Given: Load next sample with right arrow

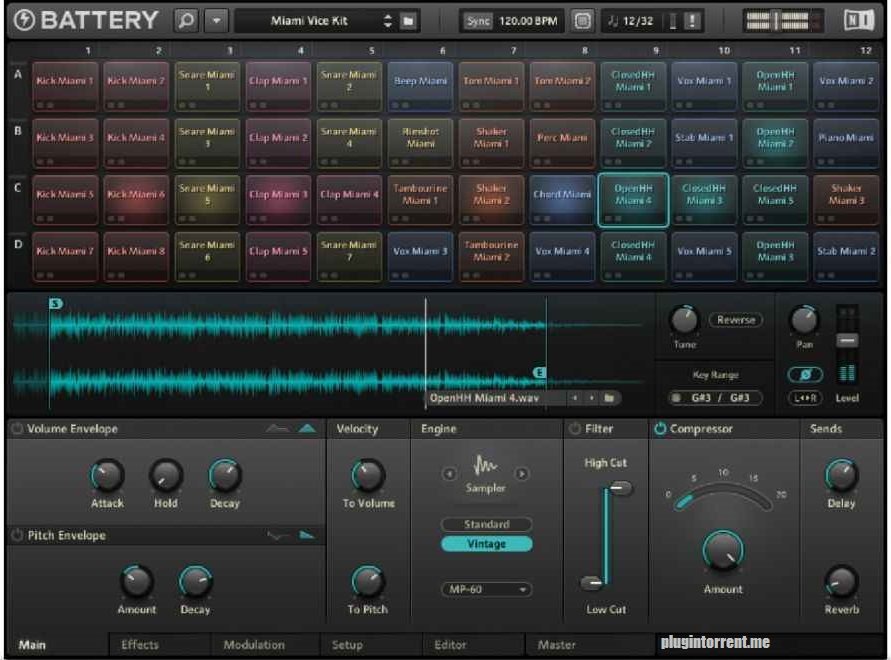Looking at the screenshot, I should coord(592,398).
